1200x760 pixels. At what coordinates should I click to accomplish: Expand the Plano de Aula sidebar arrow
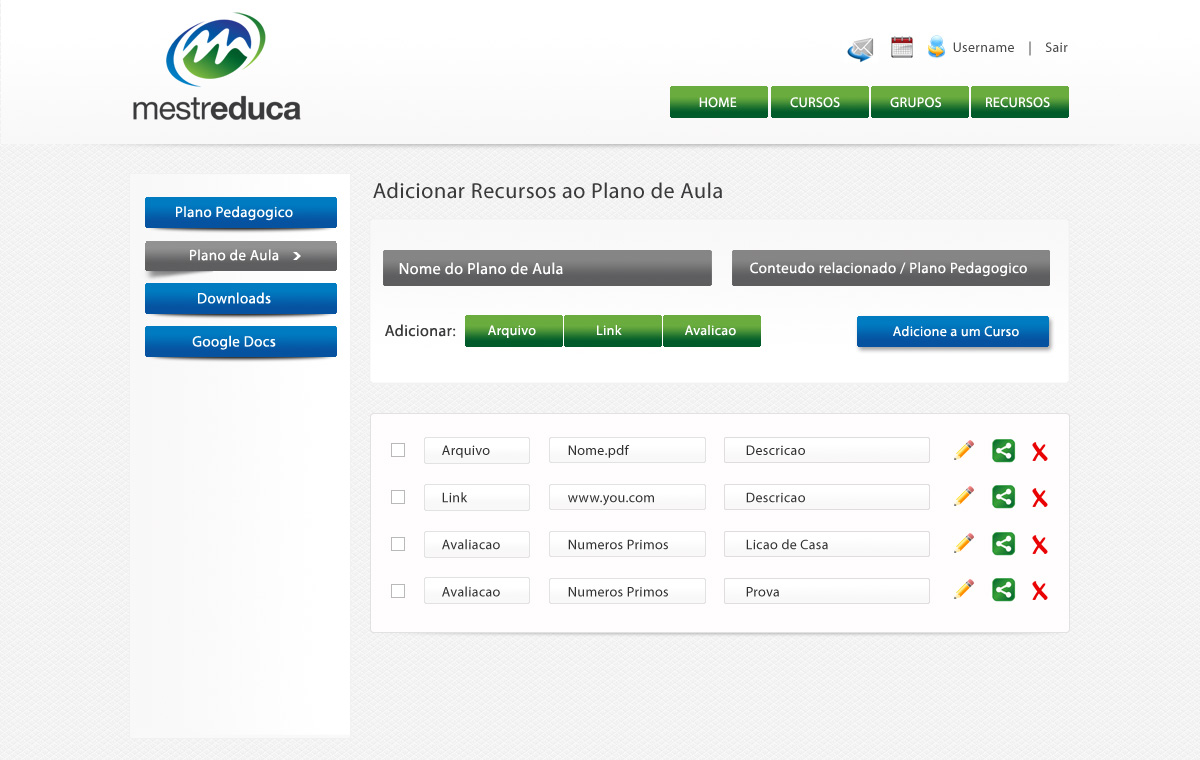tap(297, 256)
